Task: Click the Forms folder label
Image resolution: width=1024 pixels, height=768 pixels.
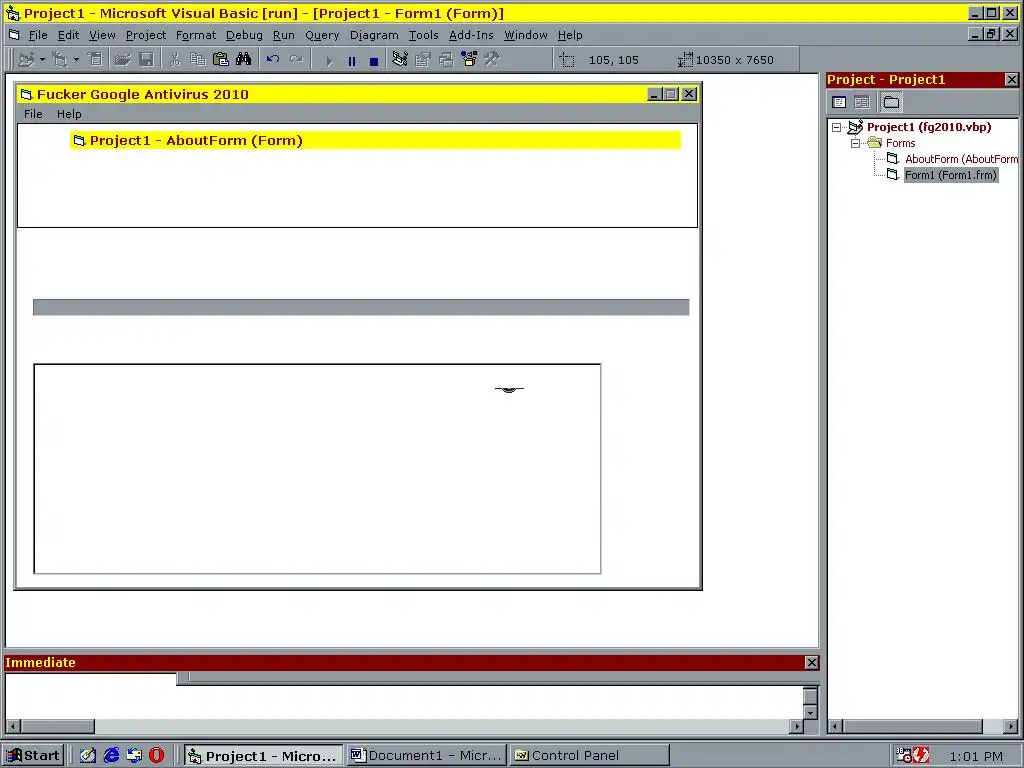Action: click(901, 143)
